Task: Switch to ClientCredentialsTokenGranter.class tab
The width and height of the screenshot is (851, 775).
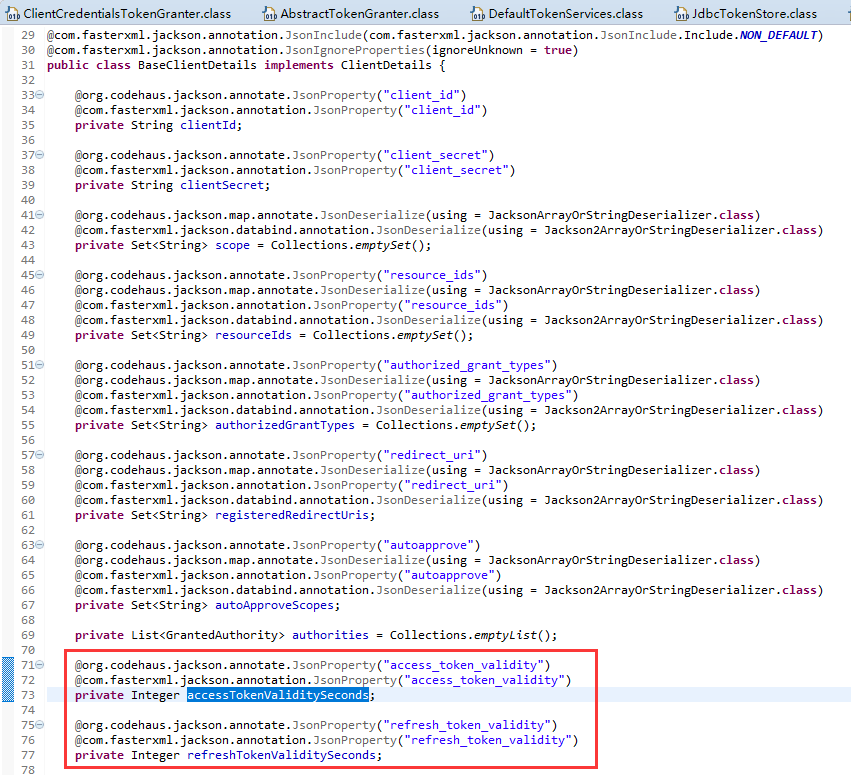Action: click(118, 14)
